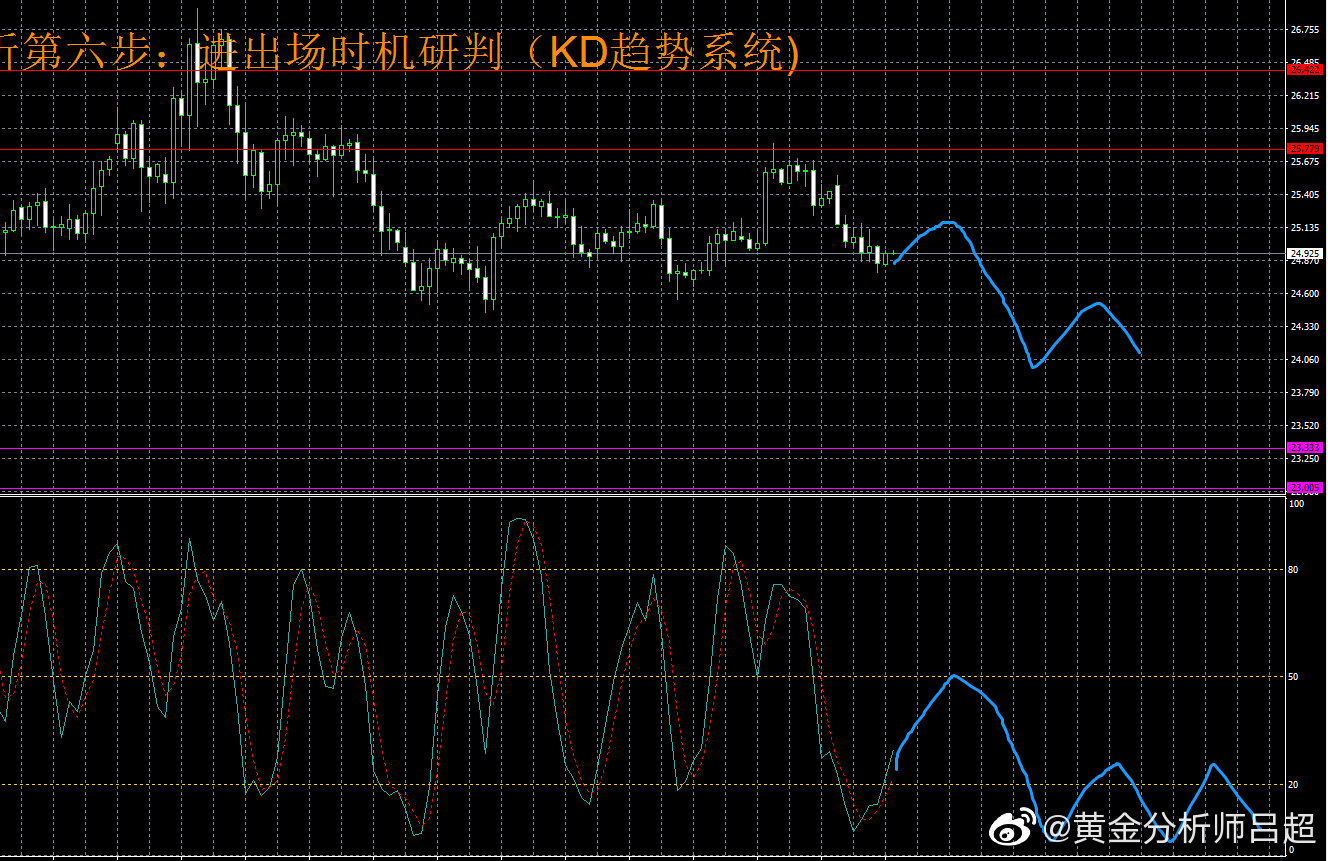Click the 80 level on indicator scale
Viewport: 1328px width, 861px height.
click(1294, 570)
